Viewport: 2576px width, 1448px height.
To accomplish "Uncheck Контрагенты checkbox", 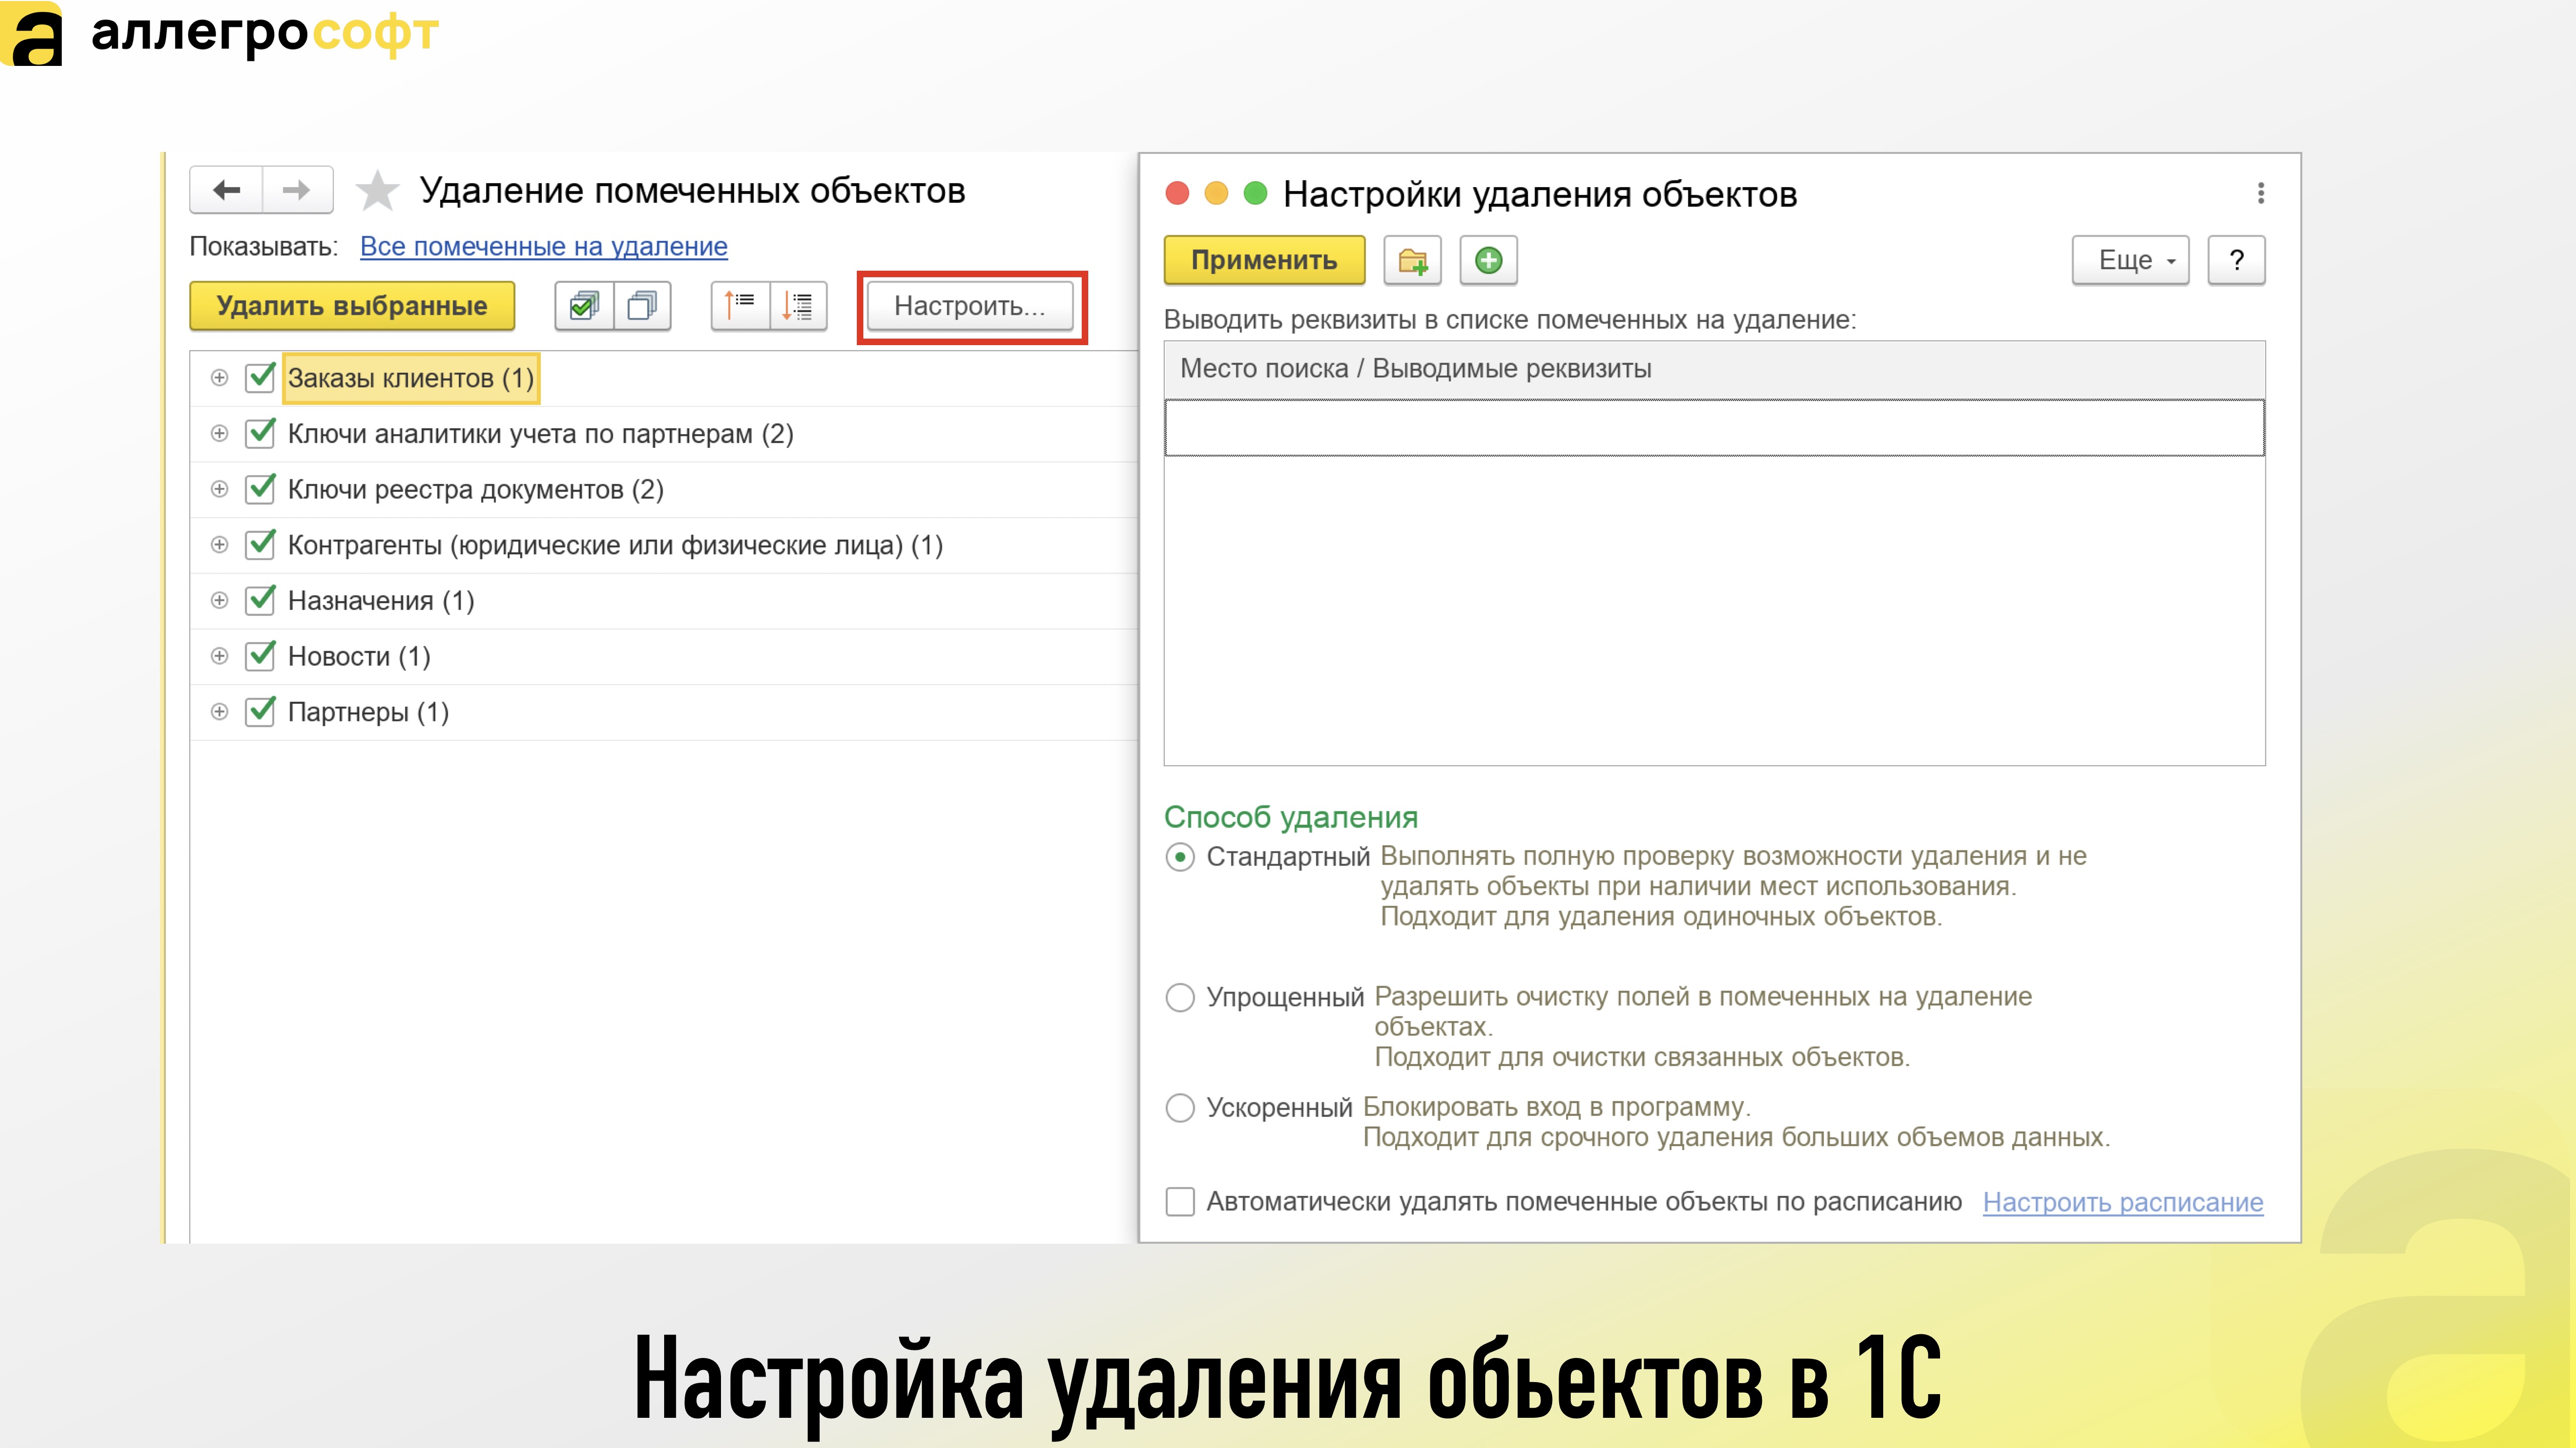I will coord(260,544).
